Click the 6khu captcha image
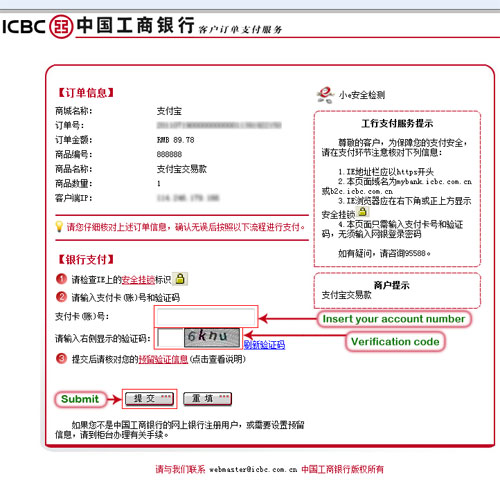The height and width of the screenshot is (483, 500). [212, 337]
